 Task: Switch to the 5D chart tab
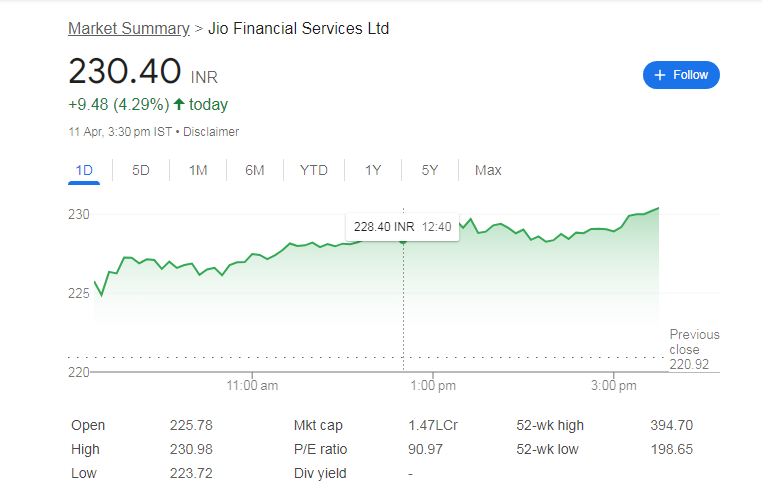tap(141, 171)
